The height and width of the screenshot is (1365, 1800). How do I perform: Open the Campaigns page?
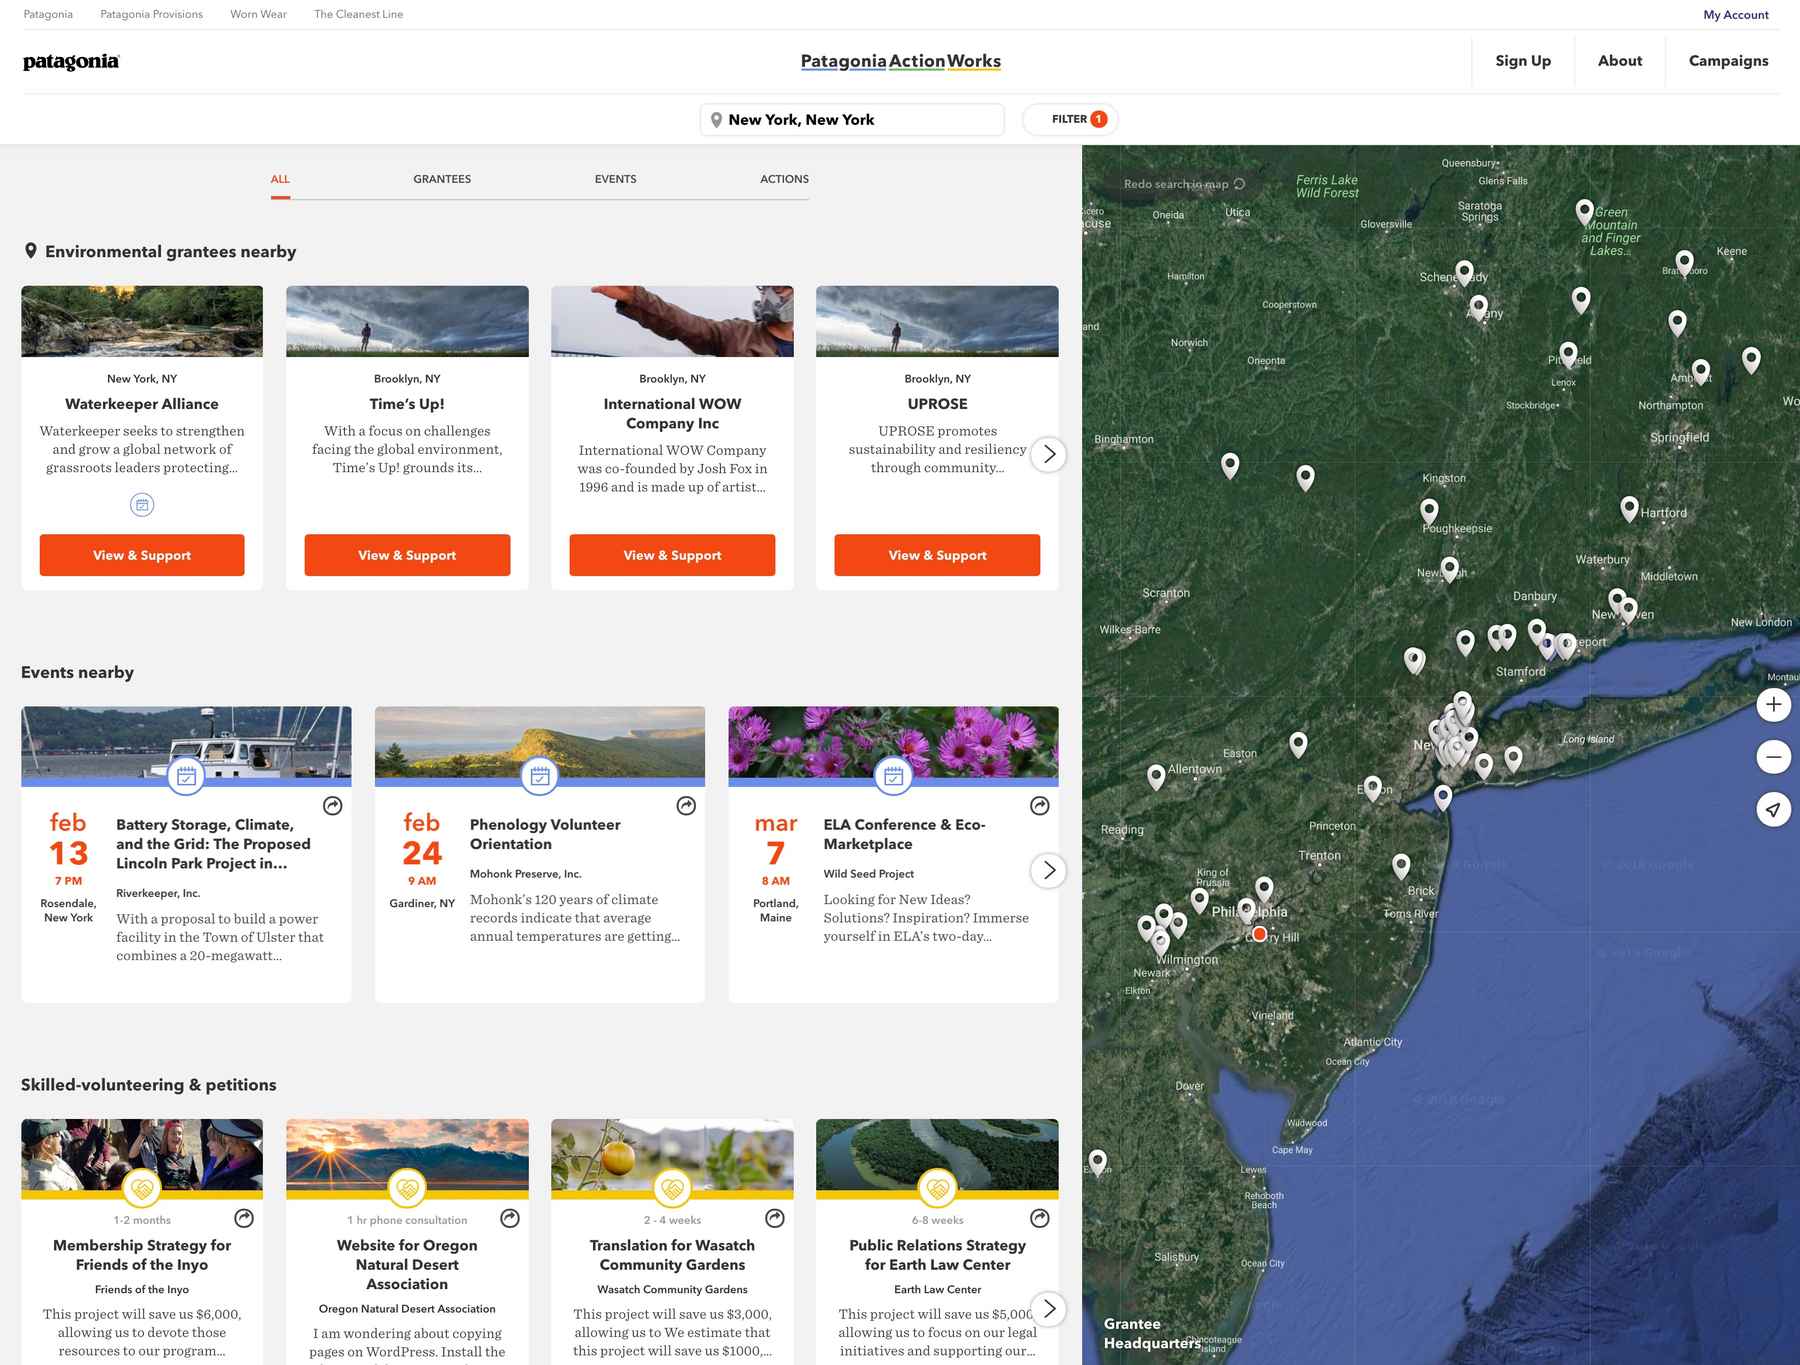1728,61
